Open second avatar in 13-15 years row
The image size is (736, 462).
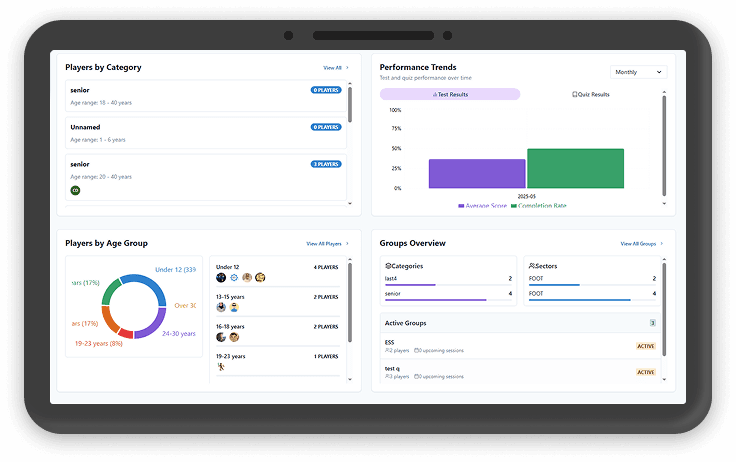click(x=234, y=308)
